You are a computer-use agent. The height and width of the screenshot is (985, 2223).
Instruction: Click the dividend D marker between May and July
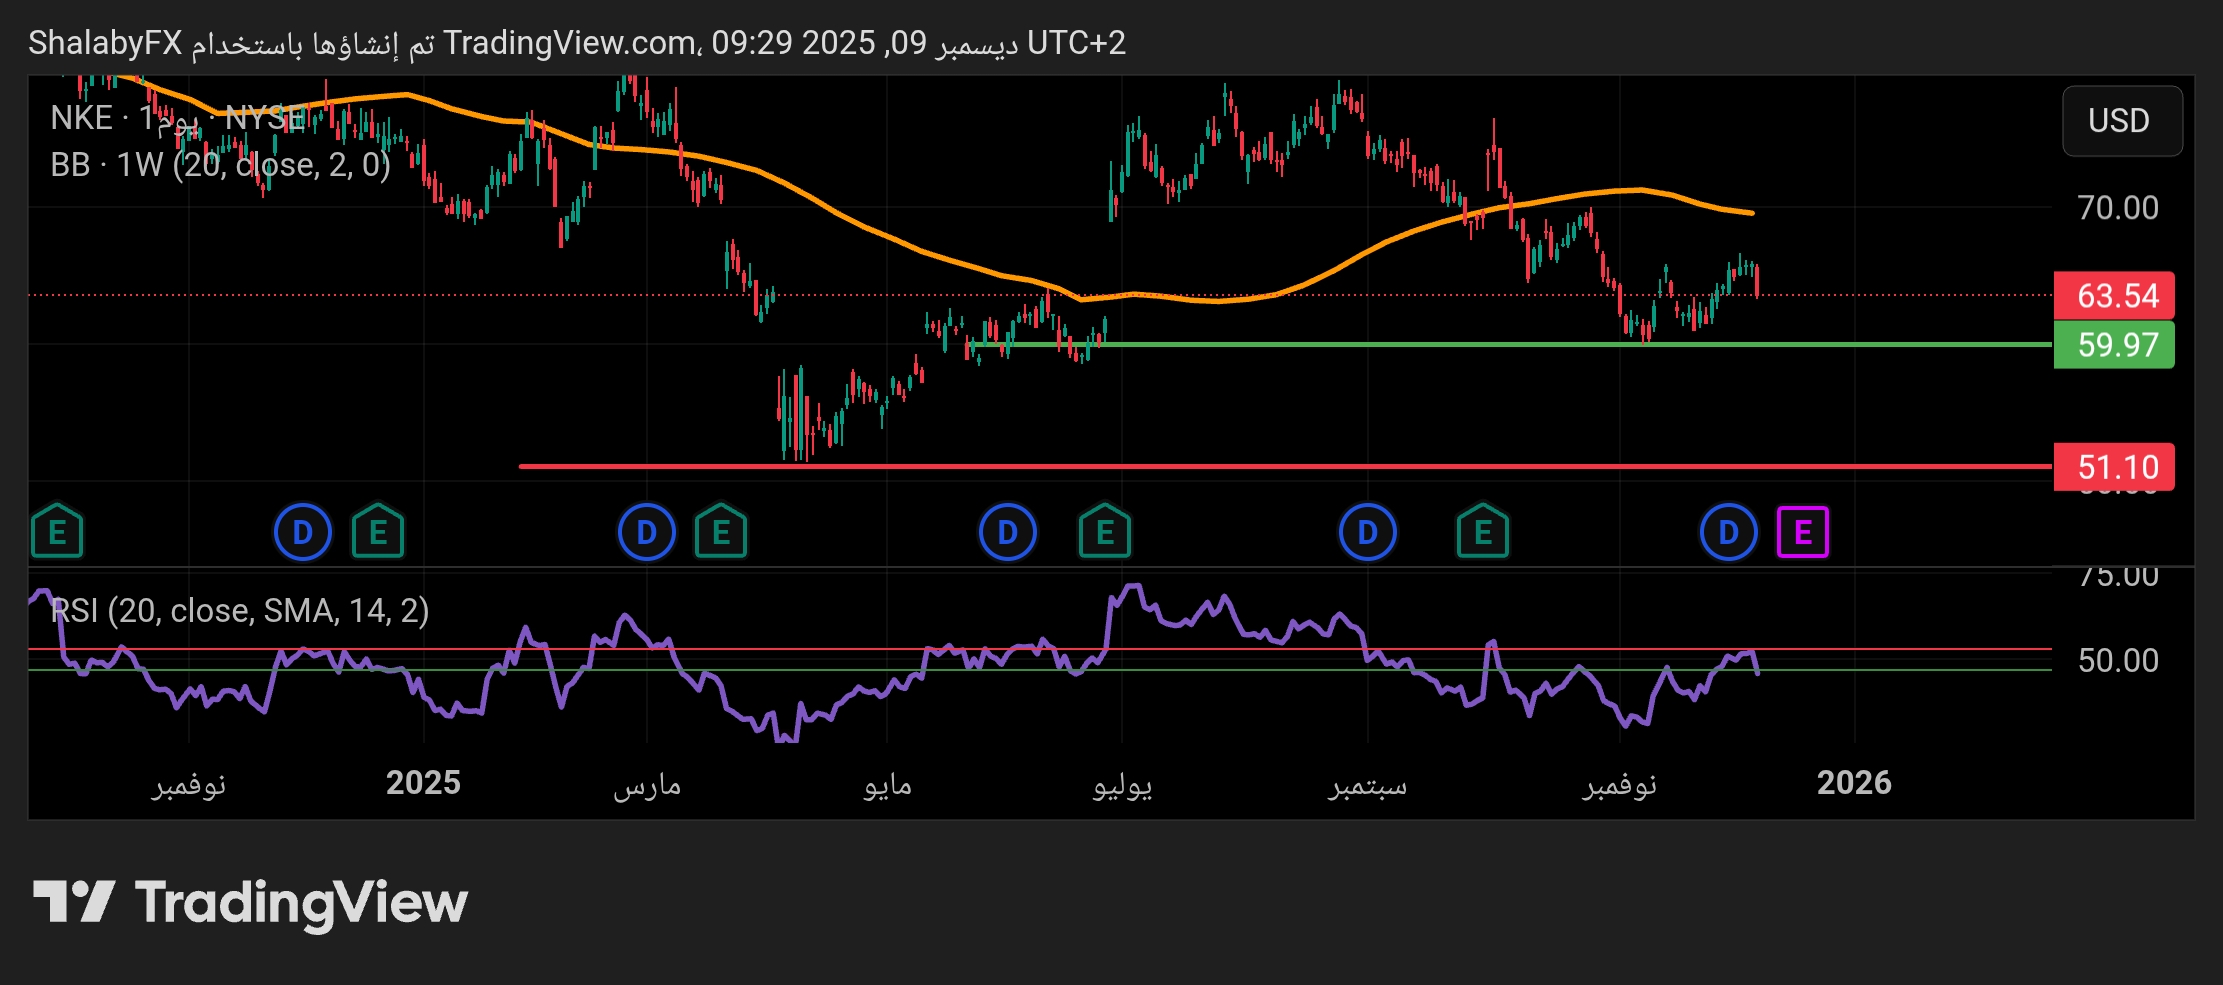tap(1007, 532)
